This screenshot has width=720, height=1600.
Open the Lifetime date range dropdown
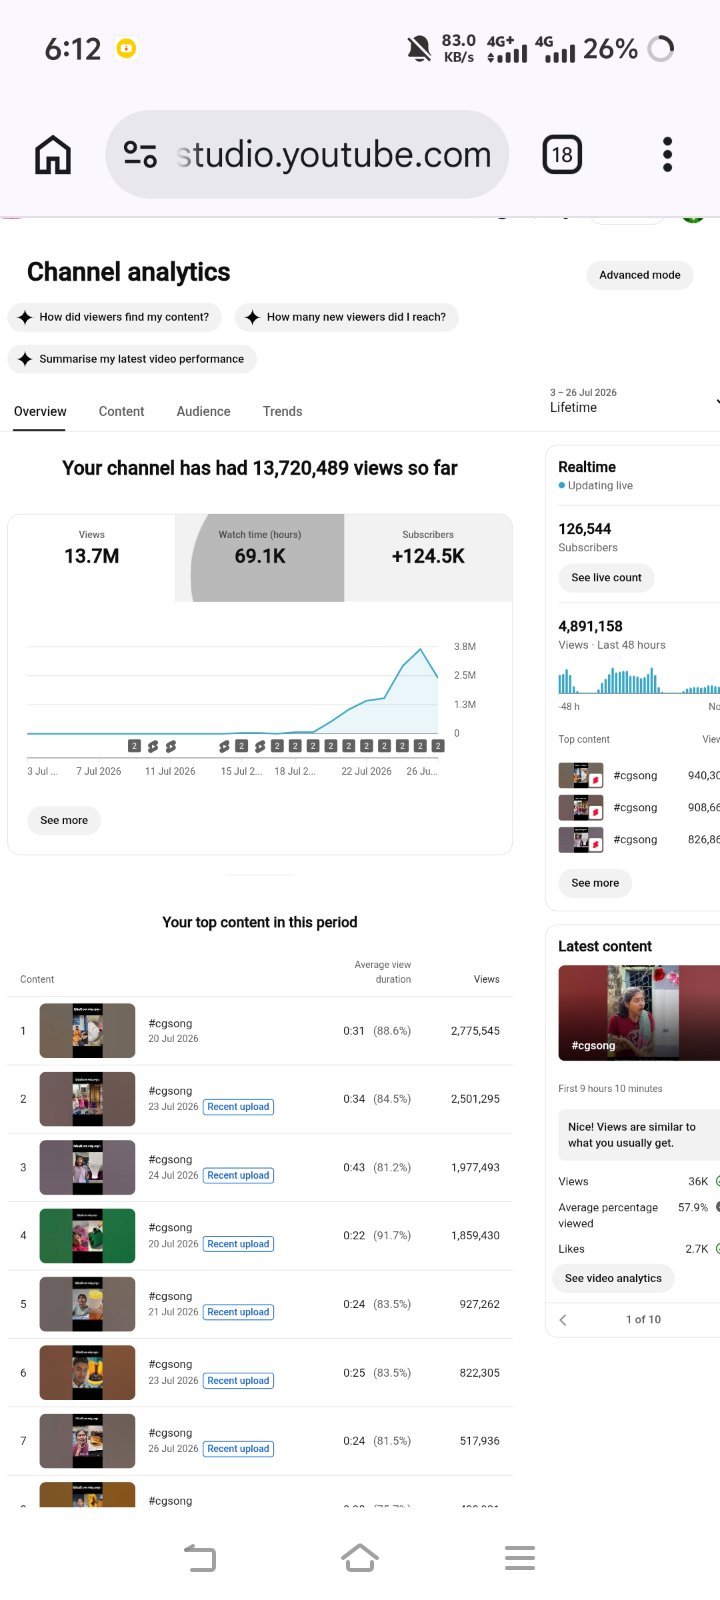pos(634,400)
